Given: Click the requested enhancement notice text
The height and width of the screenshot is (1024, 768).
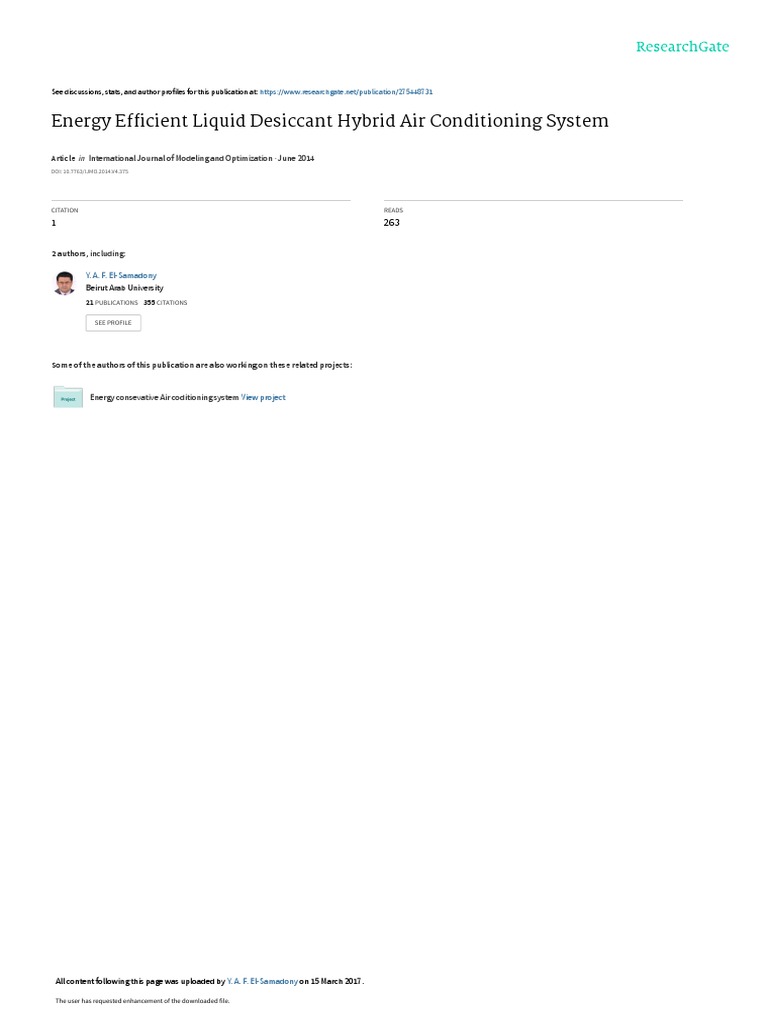Looking at the screenshot, I should click(142, 1000).
